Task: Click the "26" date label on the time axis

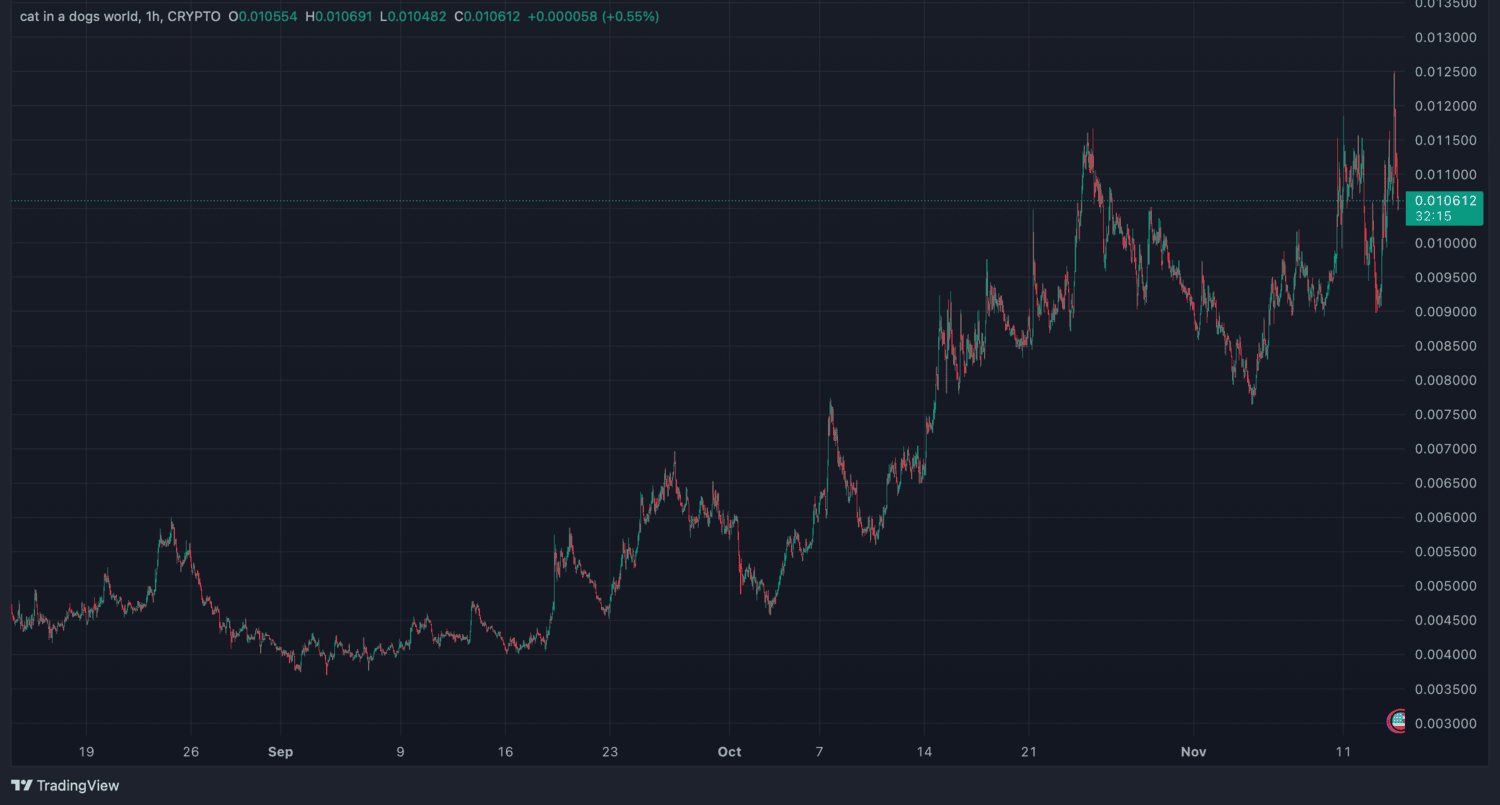Action: tap(192, 752)
